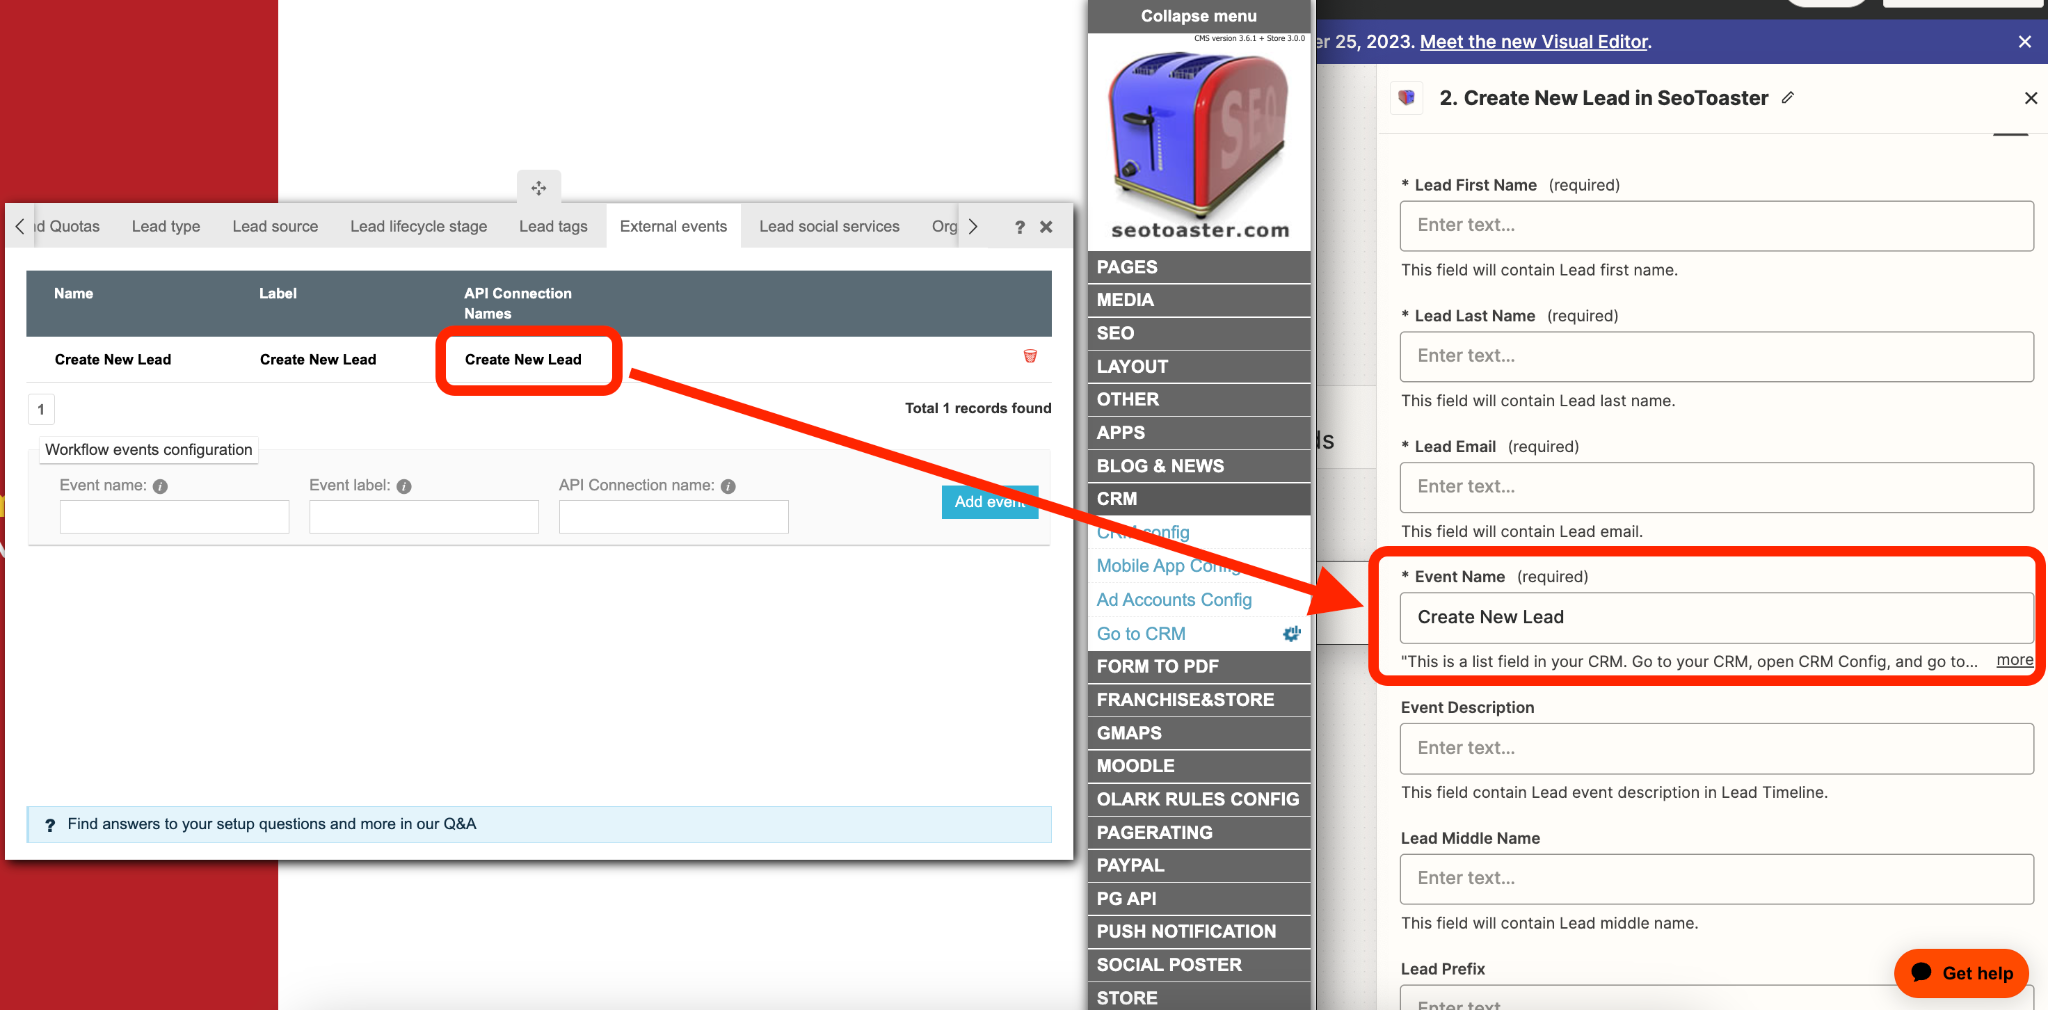2048x1010 pixels.
Task: Click the Q&A question mark icon
Action: point(50,825)
